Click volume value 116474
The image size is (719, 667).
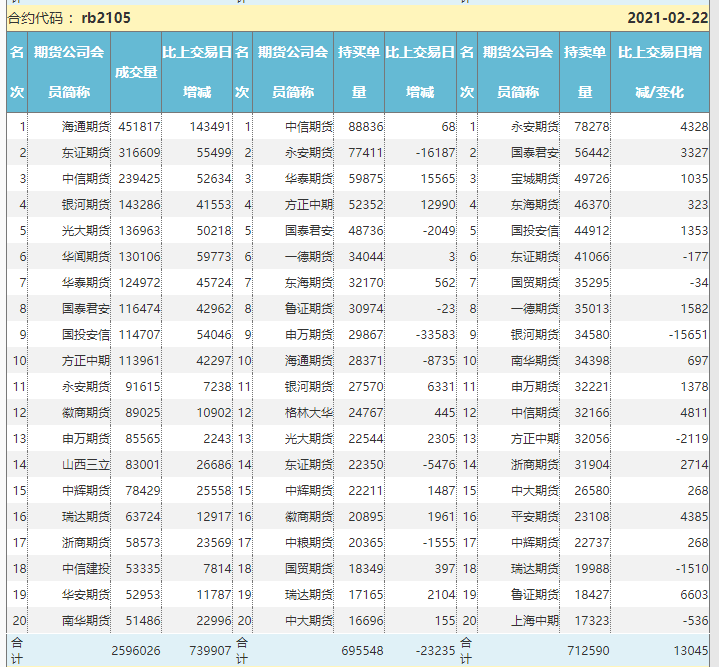click(x=139, y=309)
